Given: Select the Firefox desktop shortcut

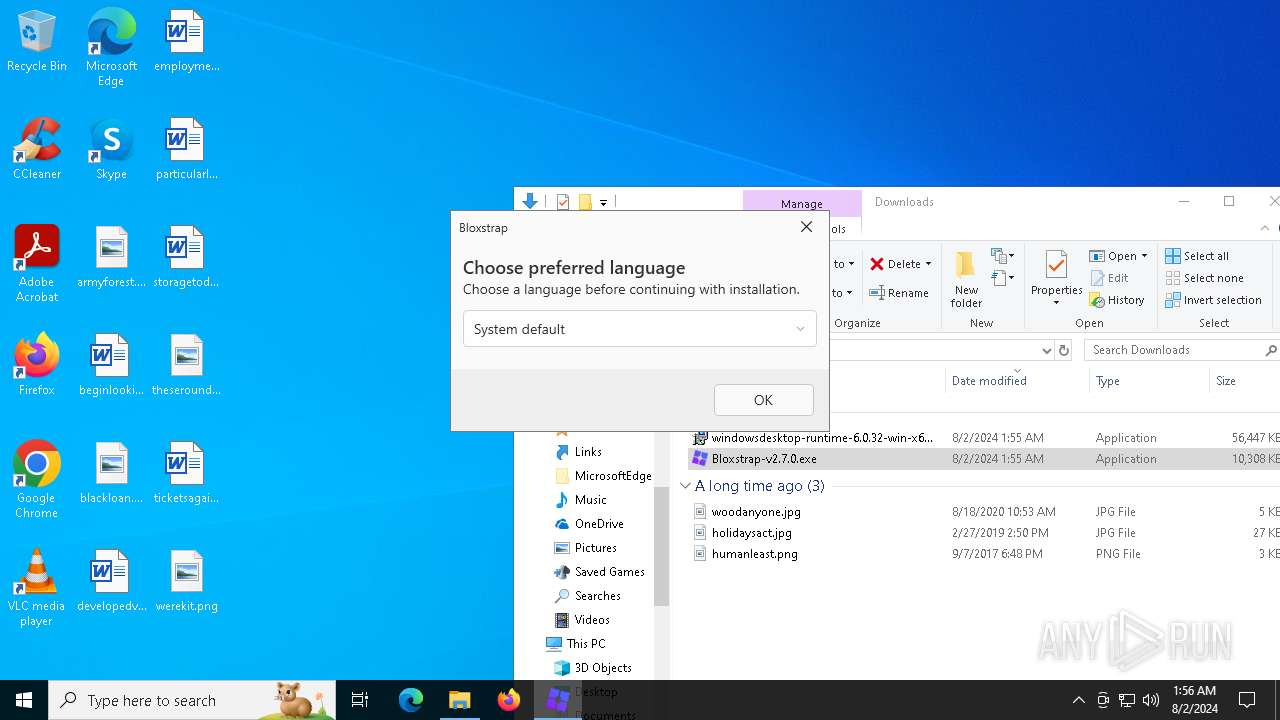Looking at the screenshot, I should [x=37, y=365].
